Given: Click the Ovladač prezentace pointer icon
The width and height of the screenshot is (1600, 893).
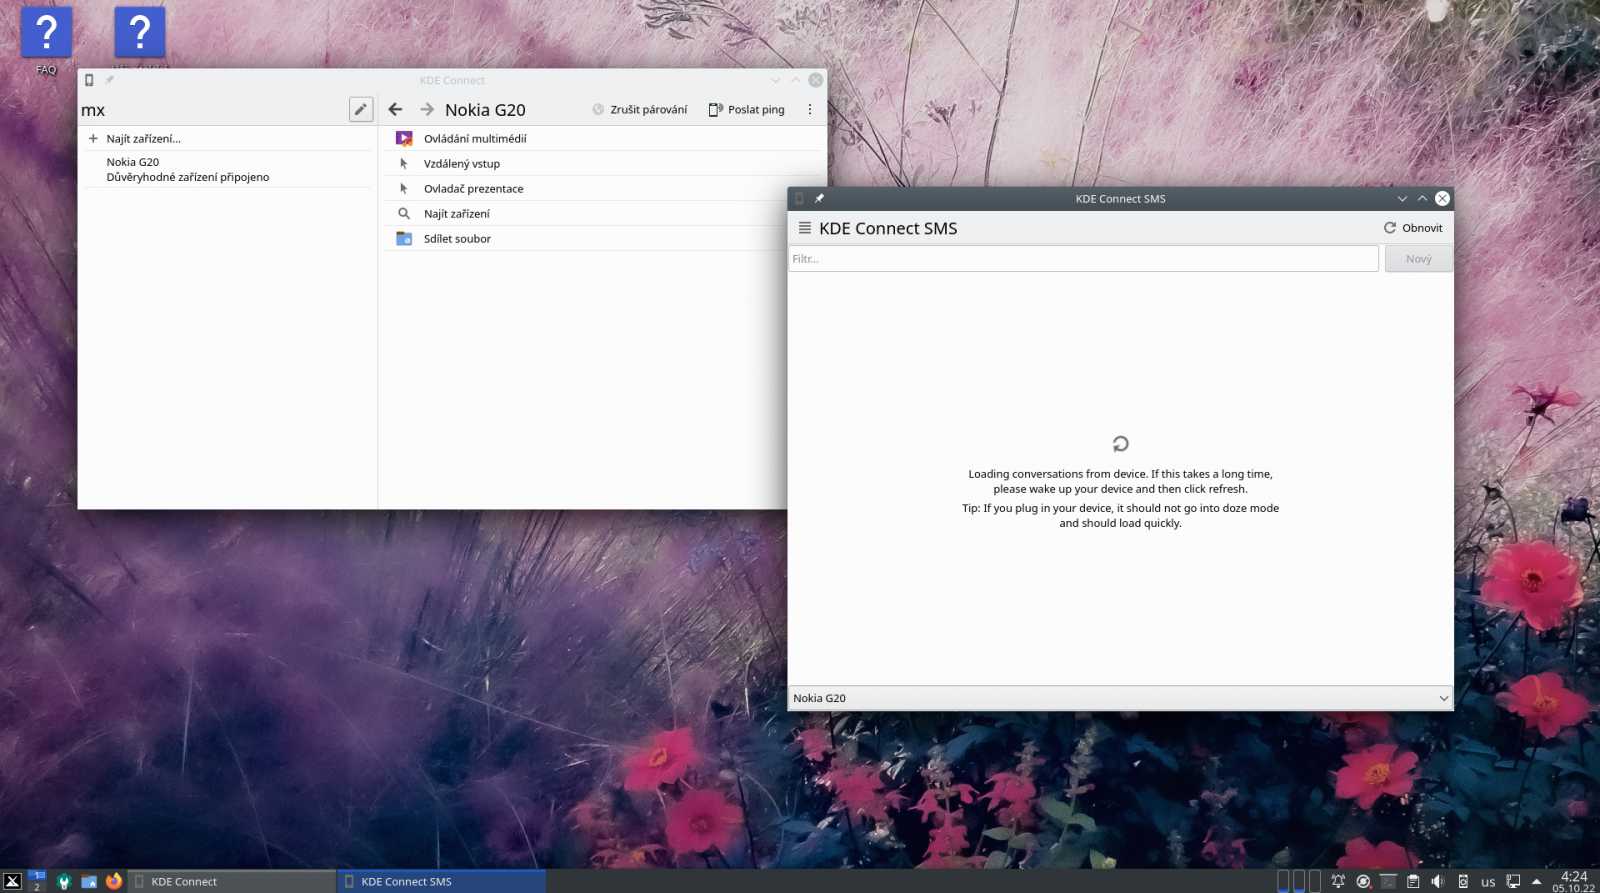Looking at the screenshot, I should click(404, 188).
